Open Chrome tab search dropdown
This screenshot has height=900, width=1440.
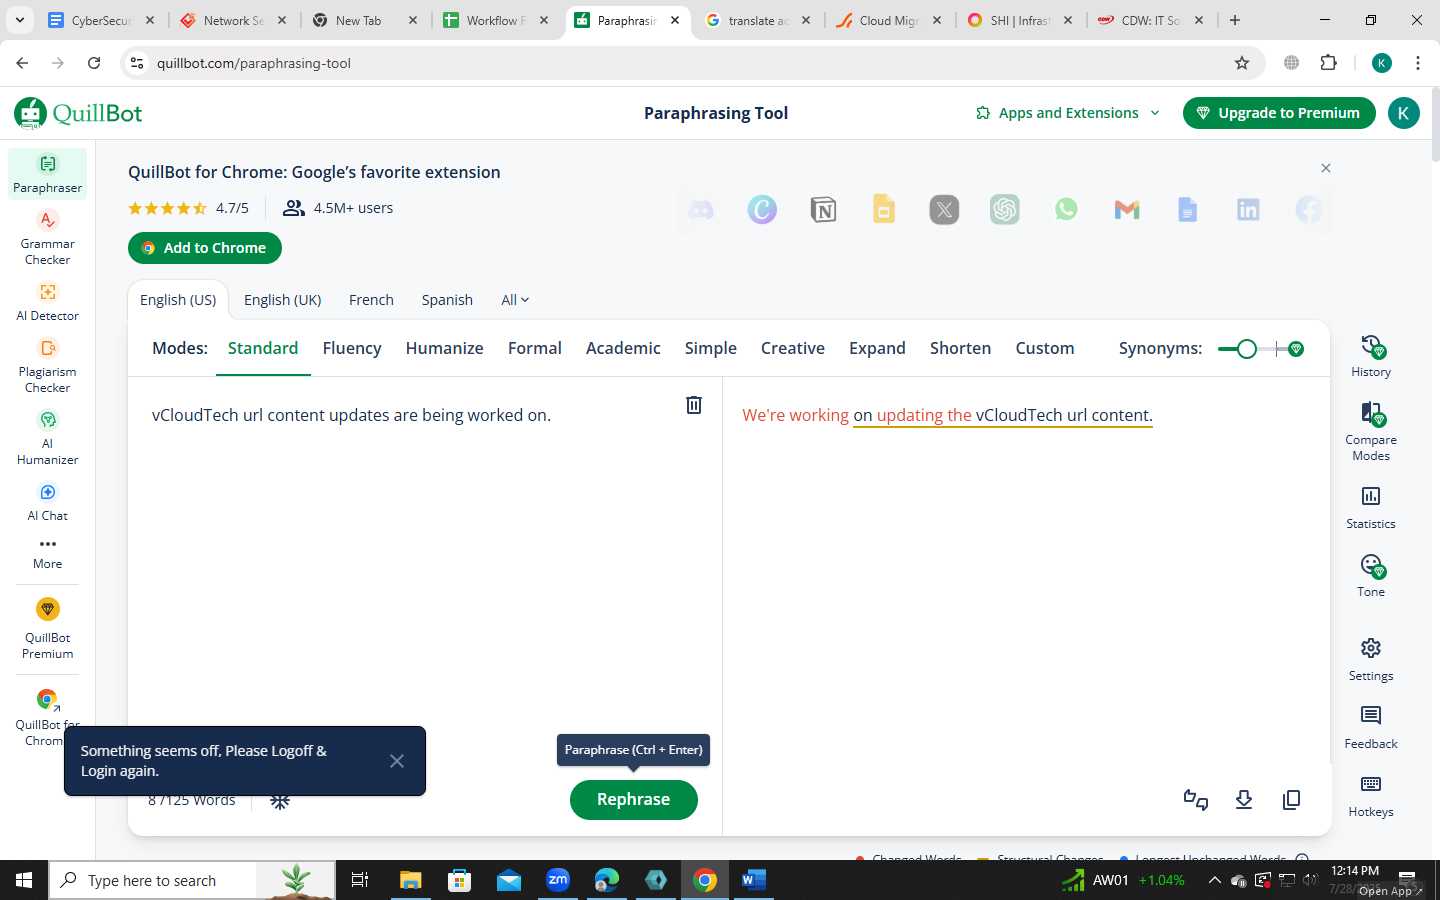click(x=19, y=20)
